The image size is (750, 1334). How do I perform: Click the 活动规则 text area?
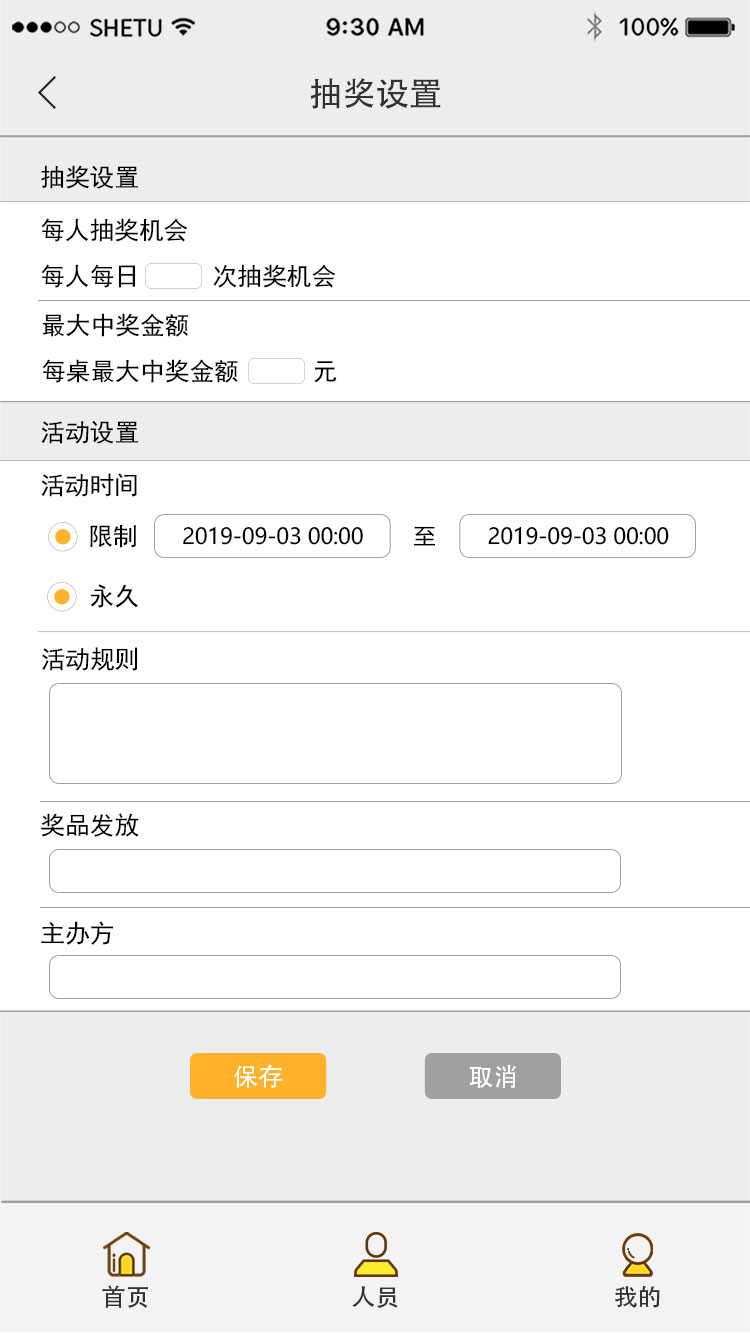pyautogui.click(x=335, y=733)
